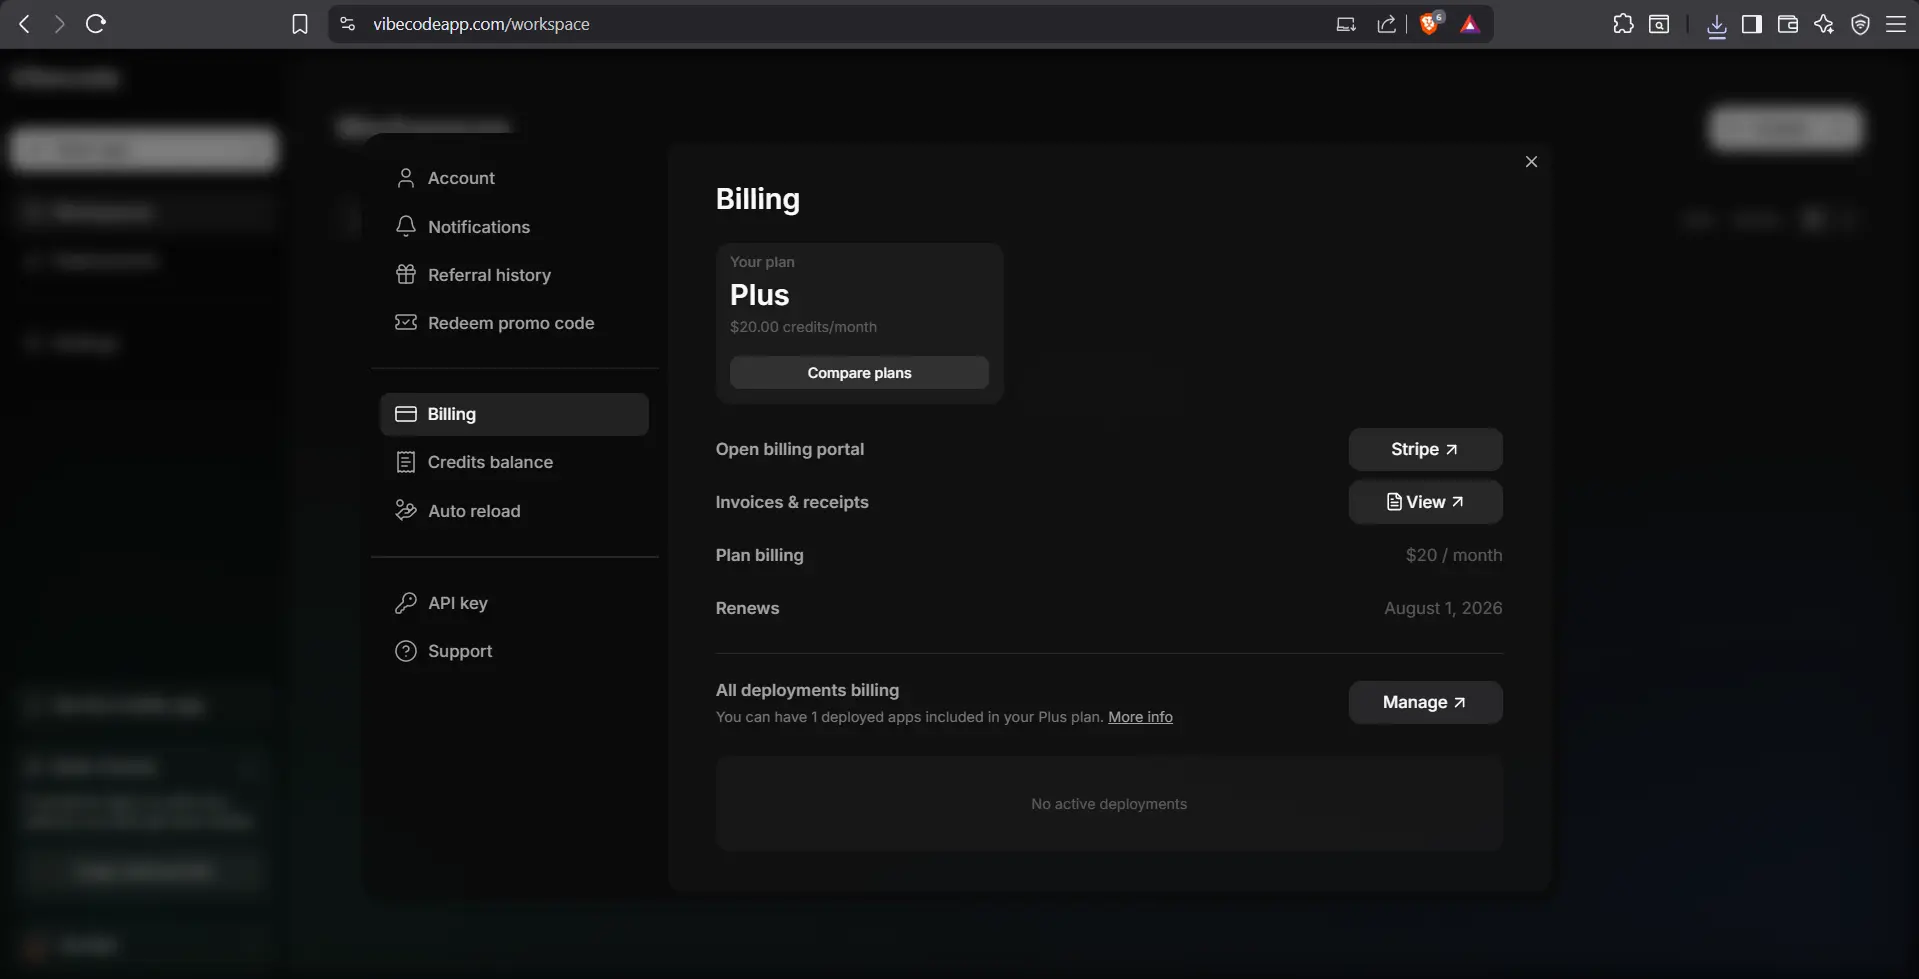Viewport: 1919px width, 979px height.
Task: Click the promo code ticket icon
Action: click(x=405, y=322)
